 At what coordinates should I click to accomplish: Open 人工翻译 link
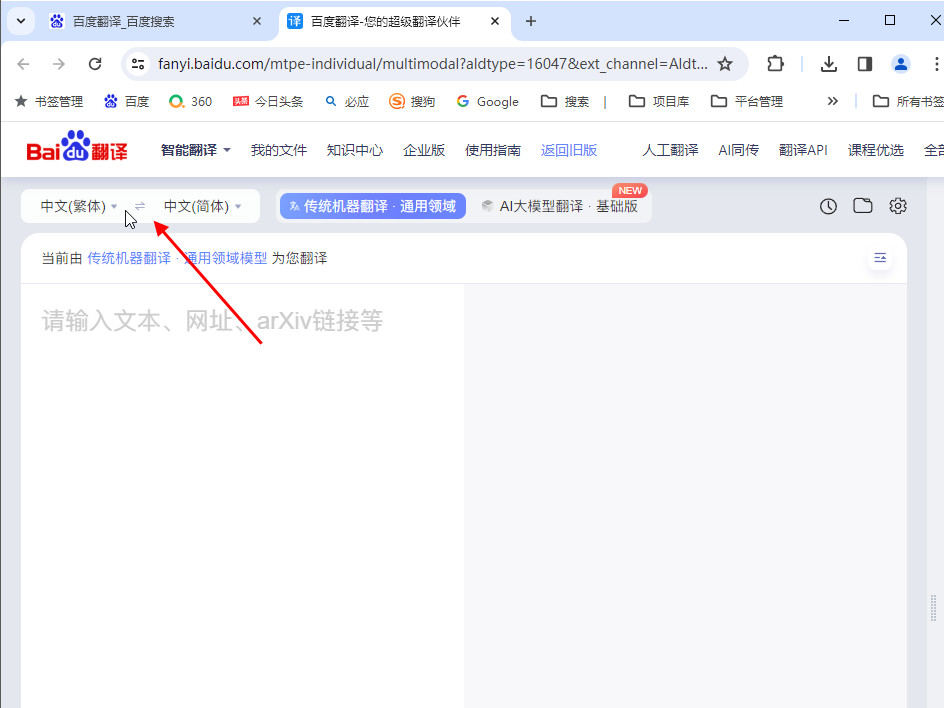670,150
